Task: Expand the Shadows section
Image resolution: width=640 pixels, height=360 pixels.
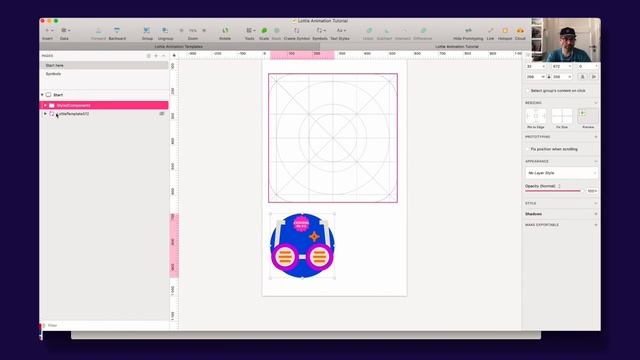Action: pos(596,214)
